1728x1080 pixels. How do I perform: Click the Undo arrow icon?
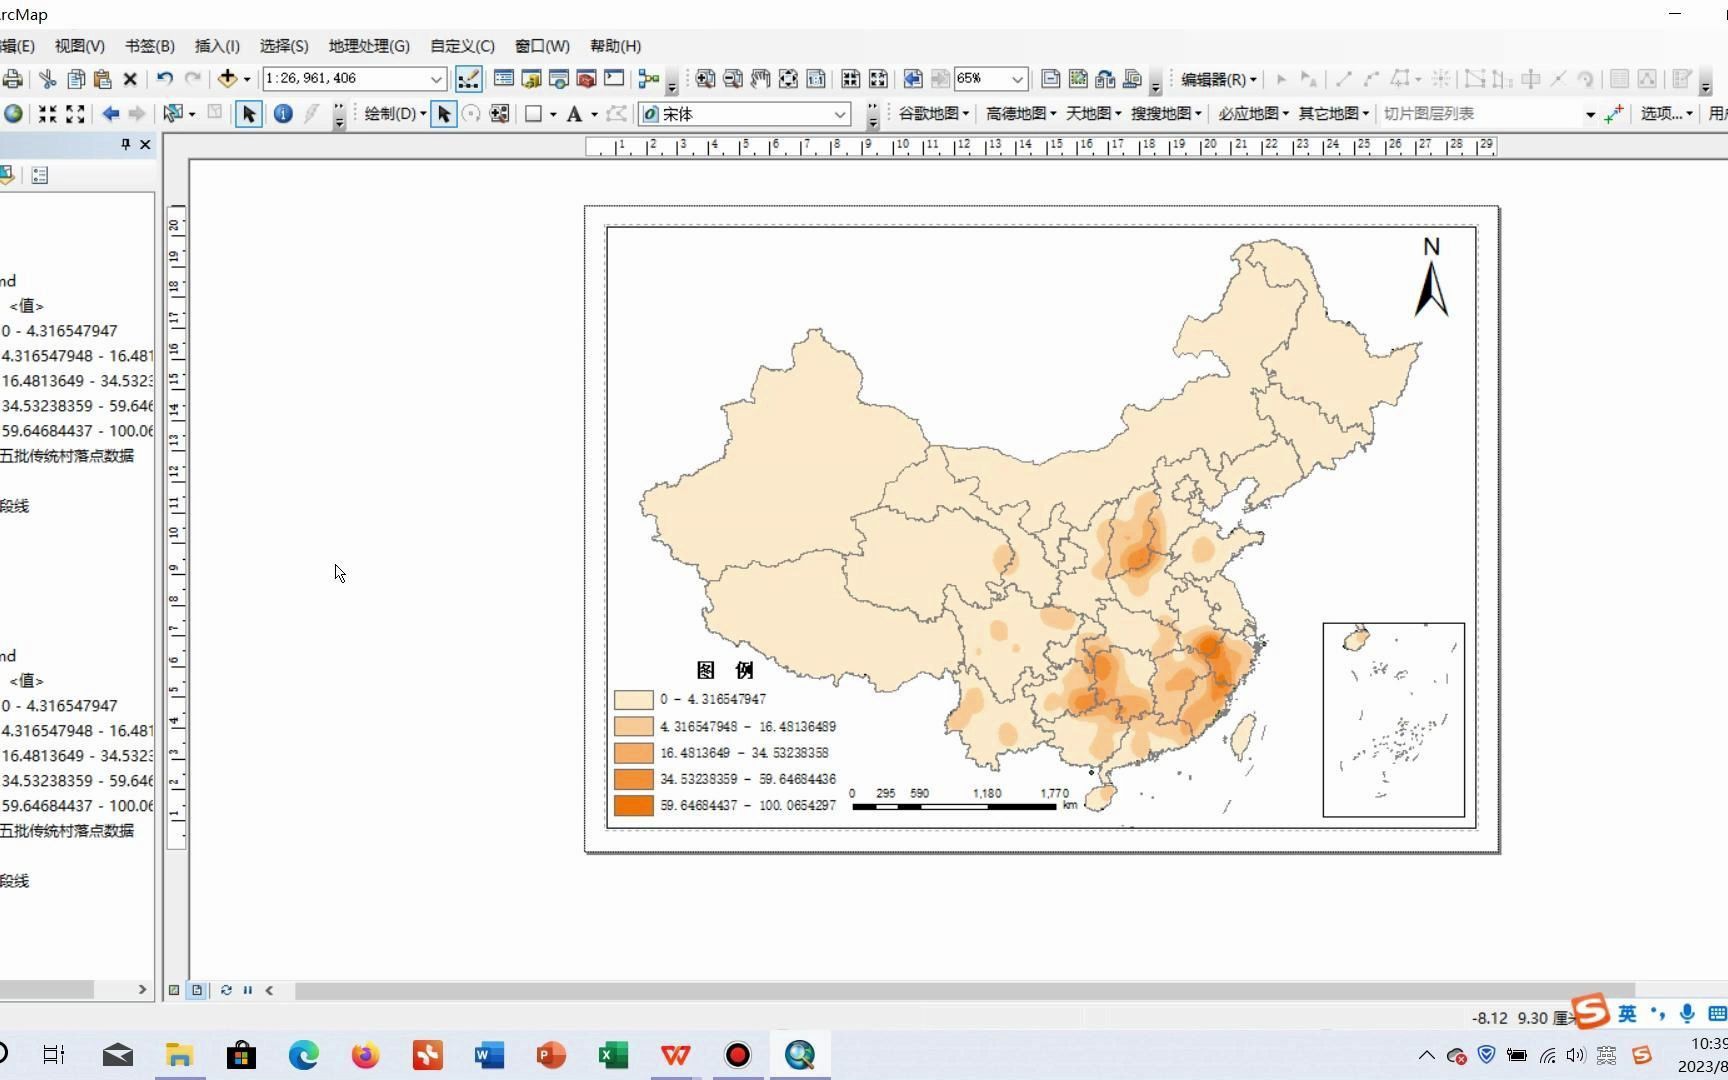[x=163, y=78]
